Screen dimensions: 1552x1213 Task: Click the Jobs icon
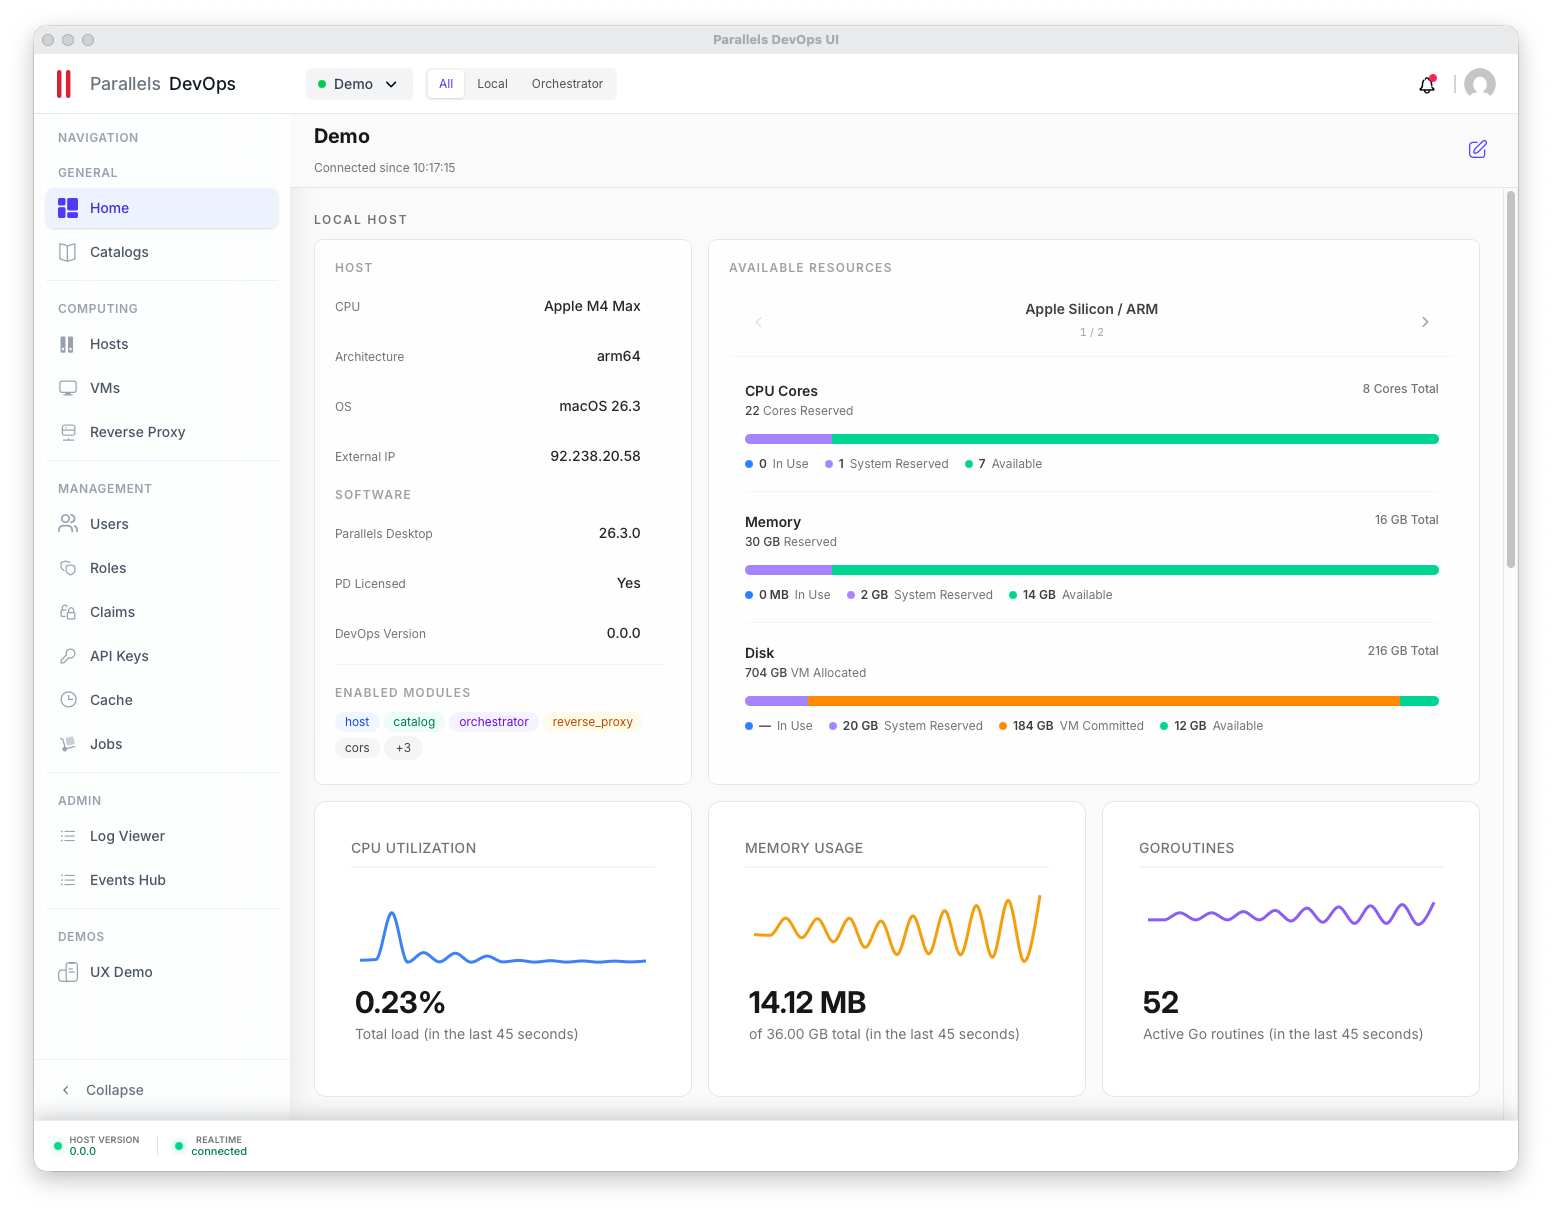click(68, 744)
